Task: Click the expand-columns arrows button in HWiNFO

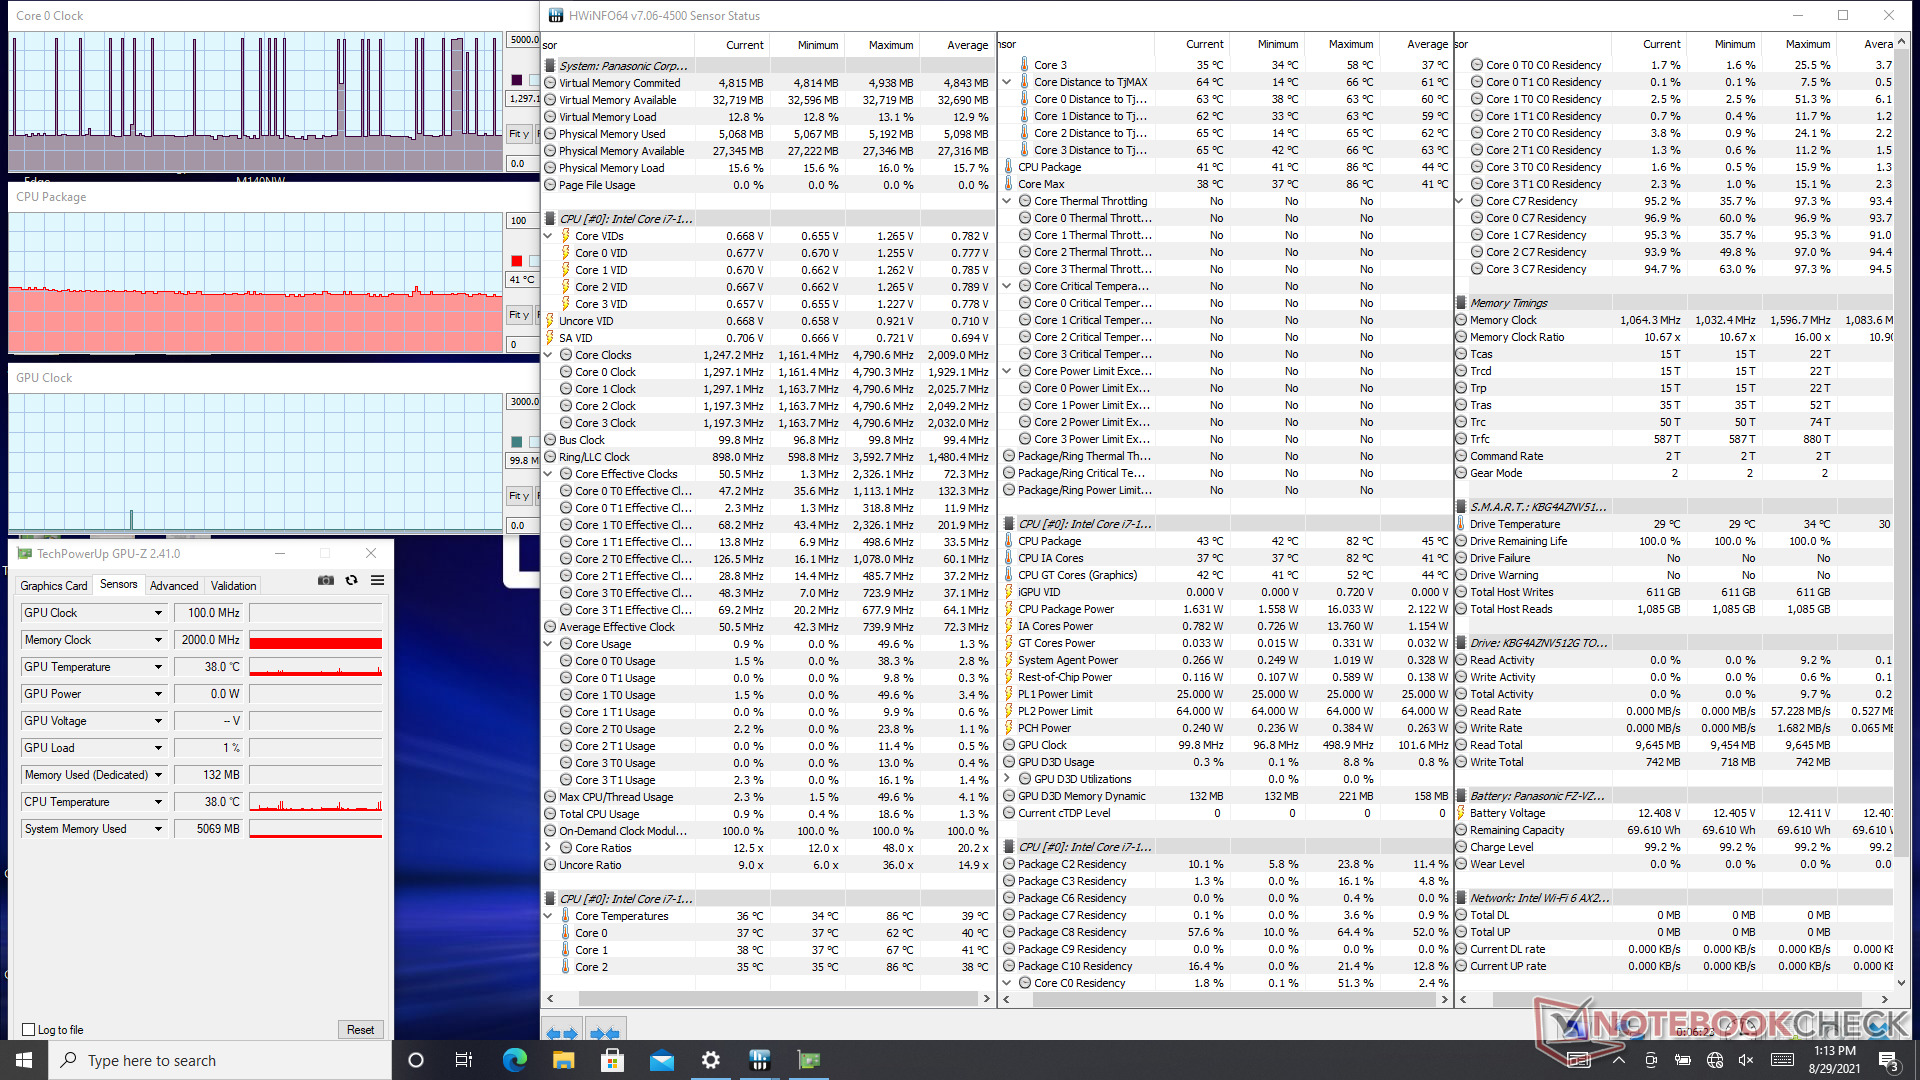Action: click(x=562, y=1033)
